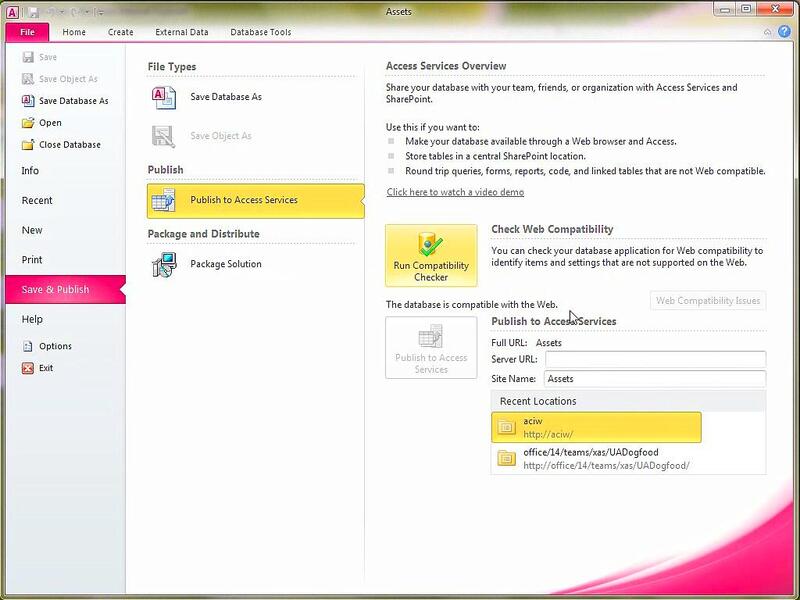Click the Open folder icon in sidebar

[28, 123]
